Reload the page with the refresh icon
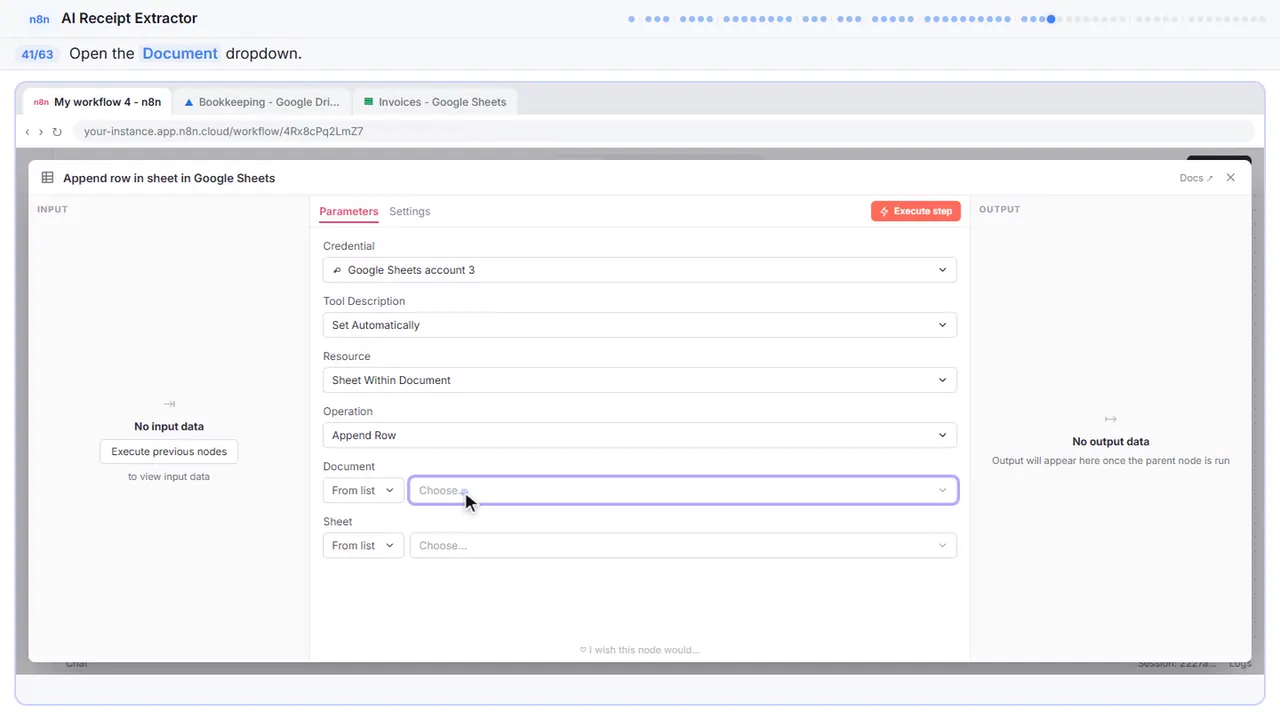This screenshot has height=720, width=1280. (57, 131)
